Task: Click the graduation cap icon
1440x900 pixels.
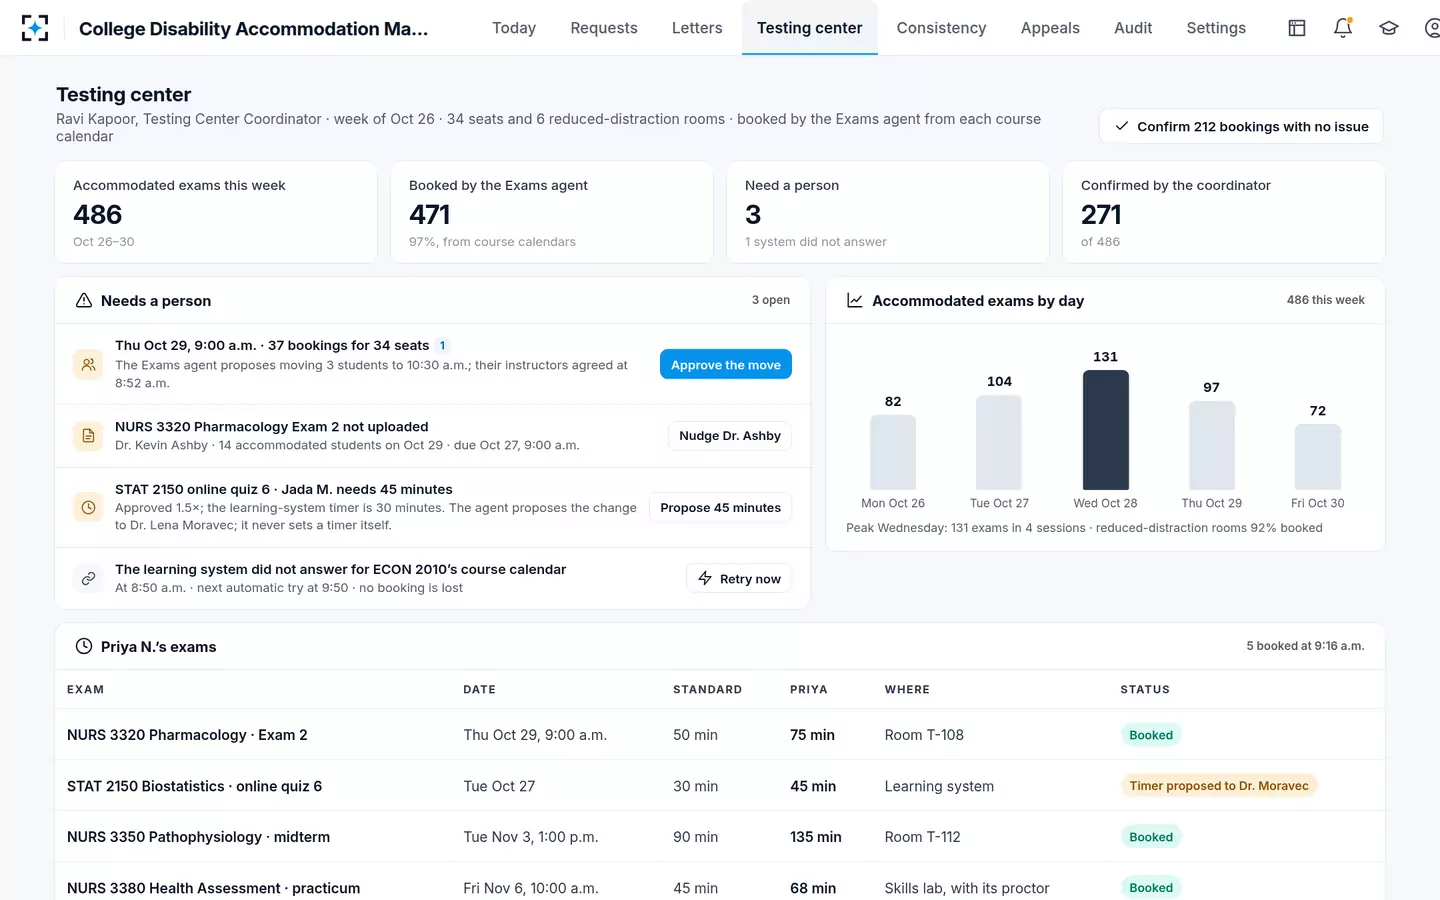Action: [x=1389, y=28]
